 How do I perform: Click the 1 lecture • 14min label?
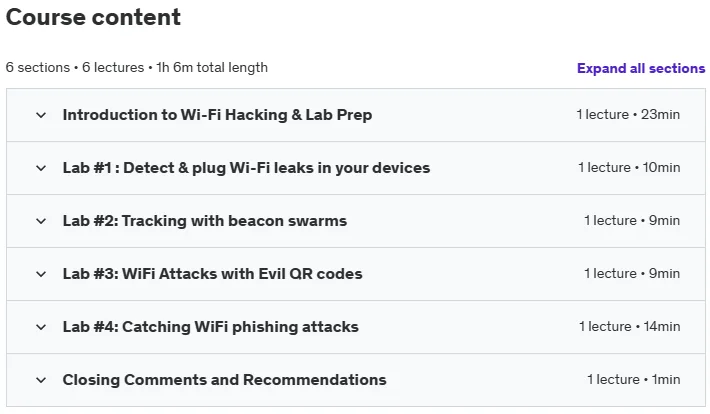(x=629, y=327)
